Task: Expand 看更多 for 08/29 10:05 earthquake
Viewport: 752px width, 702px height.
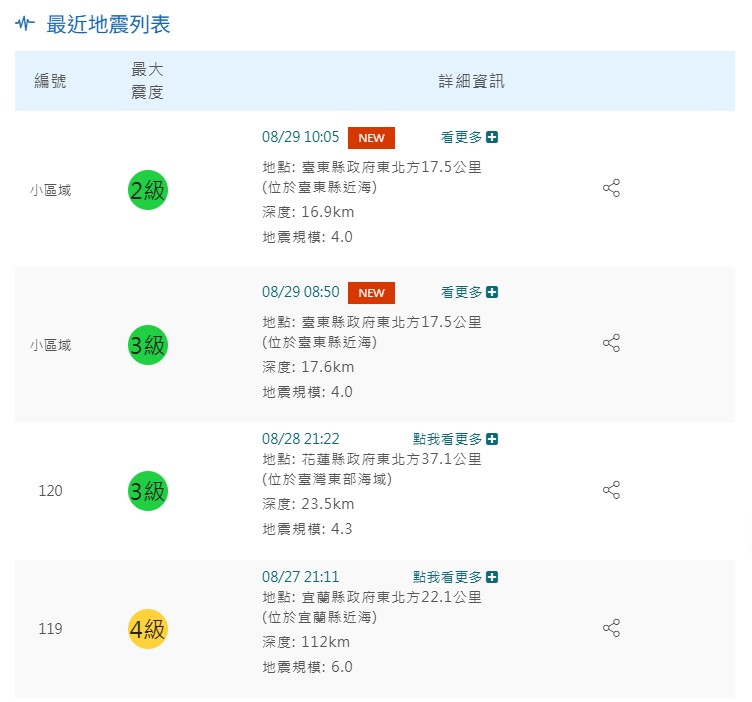Action: [x=469, y=137]
